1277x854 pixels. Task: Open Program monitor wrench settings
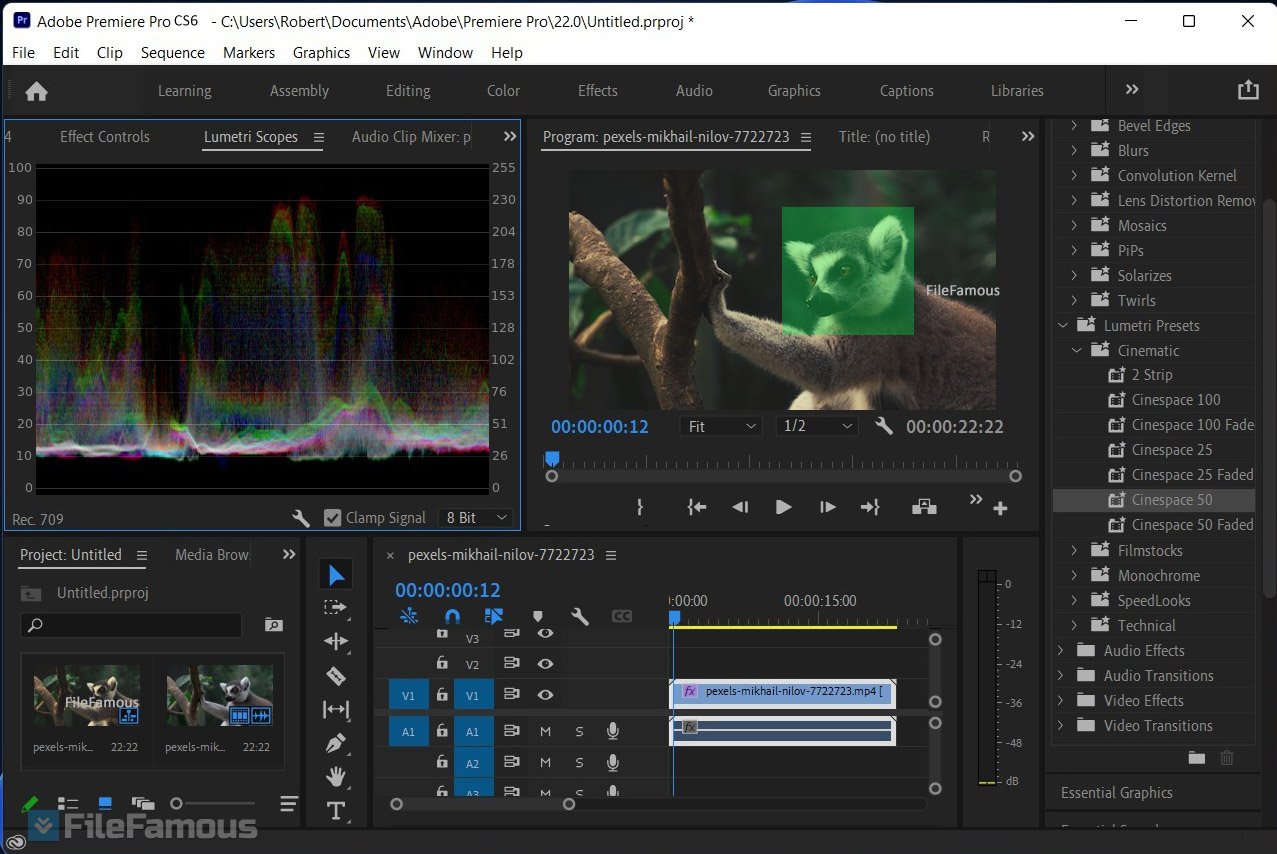(x=883, y=426)
